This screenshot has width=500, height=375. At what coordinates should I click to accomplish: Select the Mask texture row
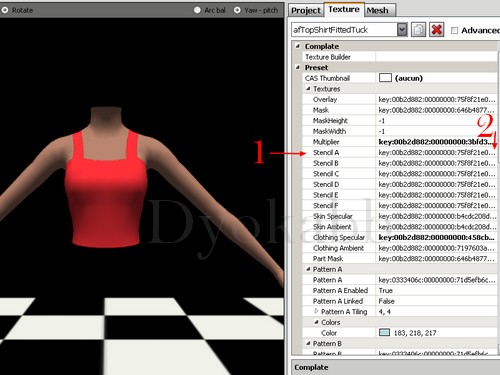click(x=400, y=110)
